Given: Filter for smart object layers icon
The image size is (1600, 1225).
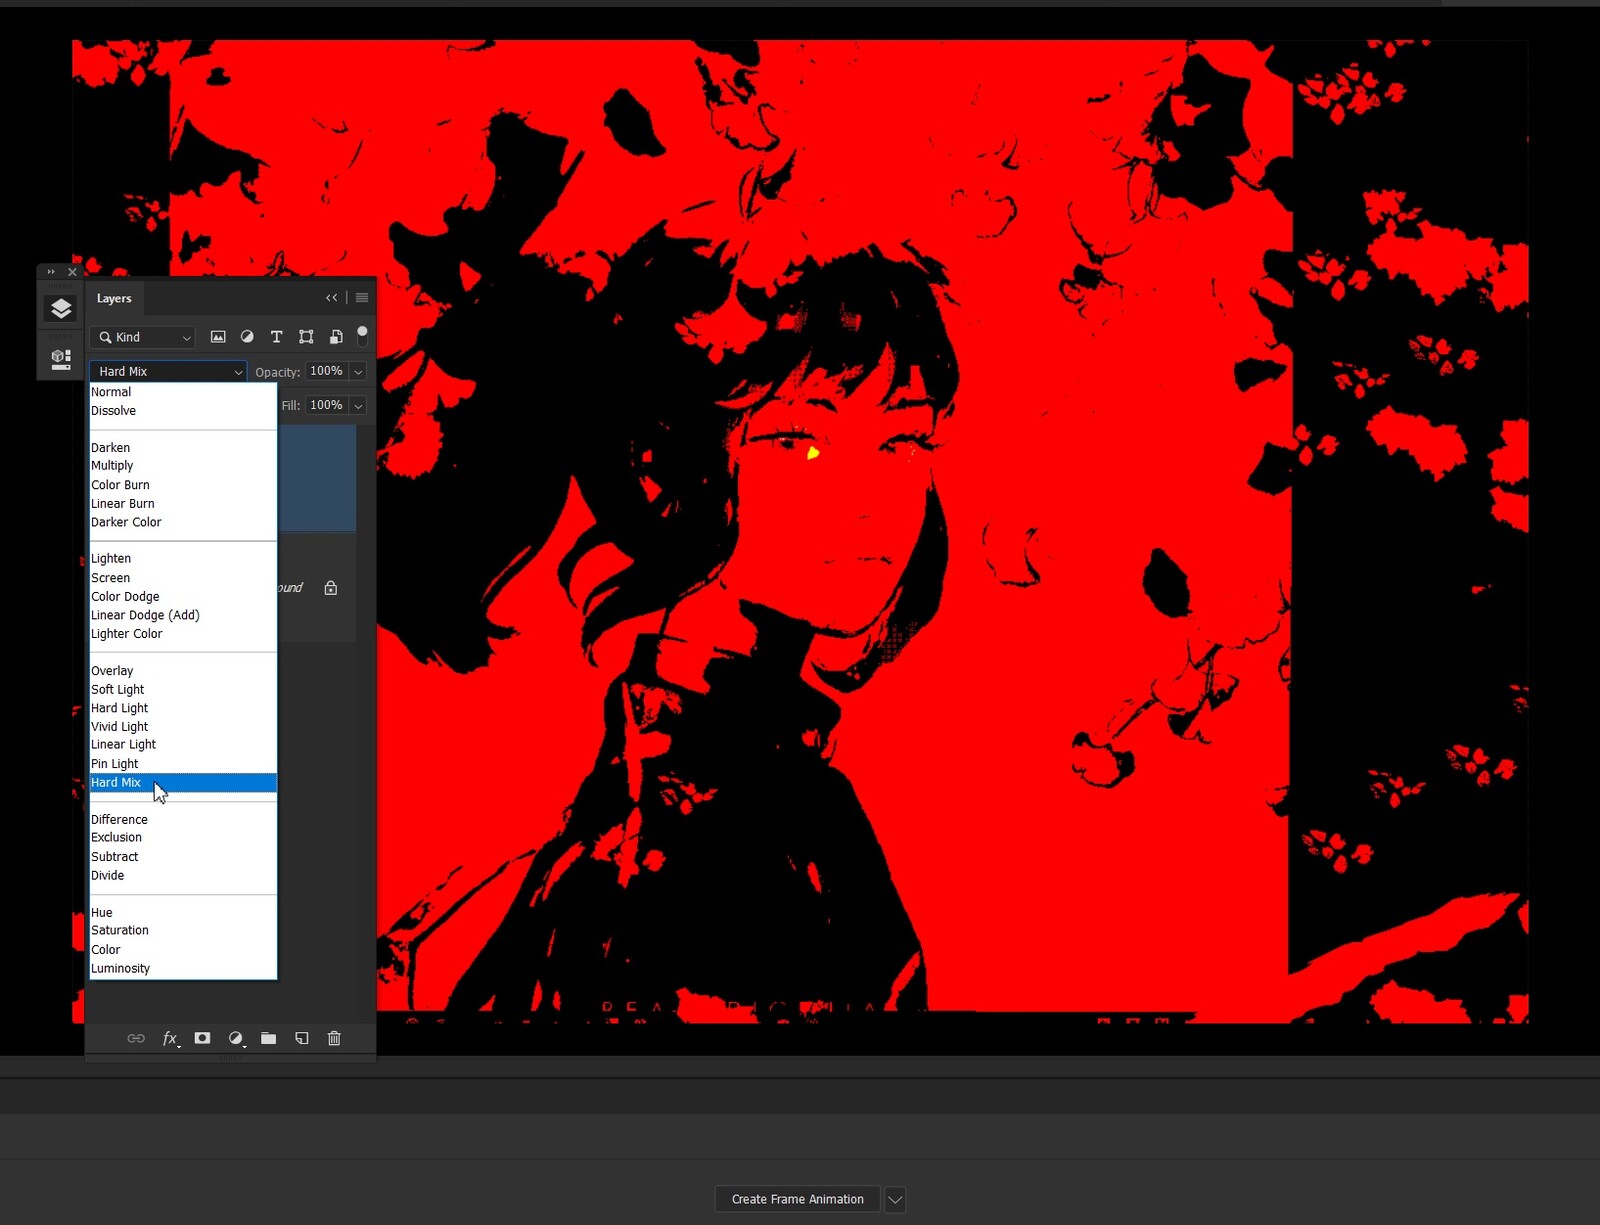Looking at the screenshot, I should [336, 337].
